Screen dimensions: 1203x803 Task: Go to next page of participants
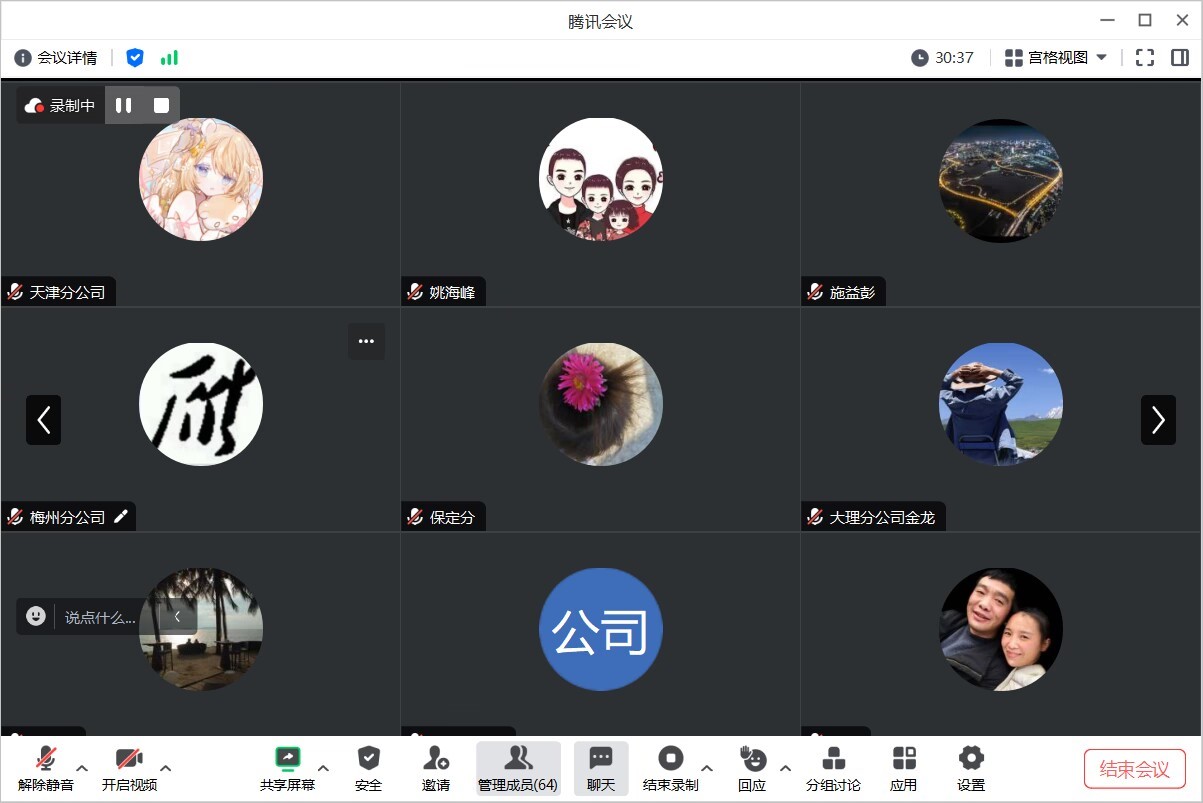coord(1158,420)
